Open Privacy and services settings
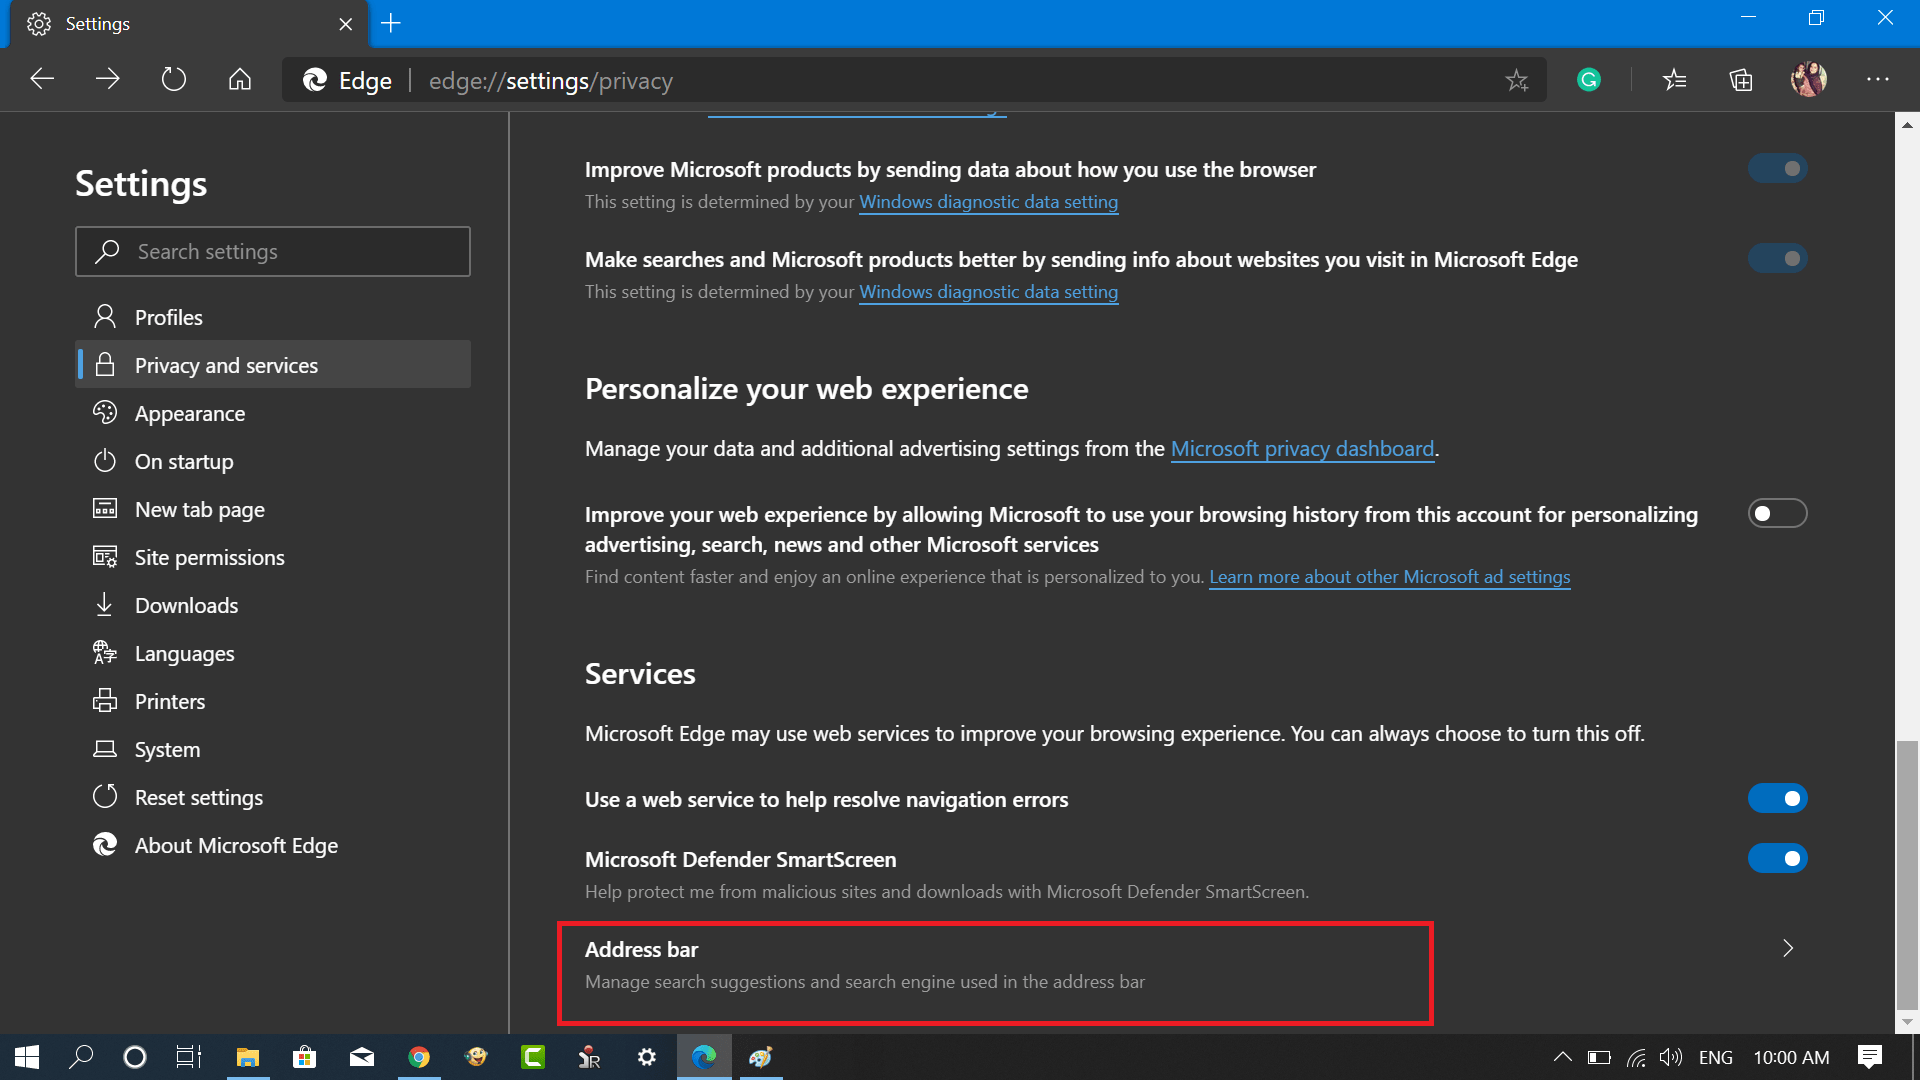This screenshot has height=1080, width=1920. (273, 365)
